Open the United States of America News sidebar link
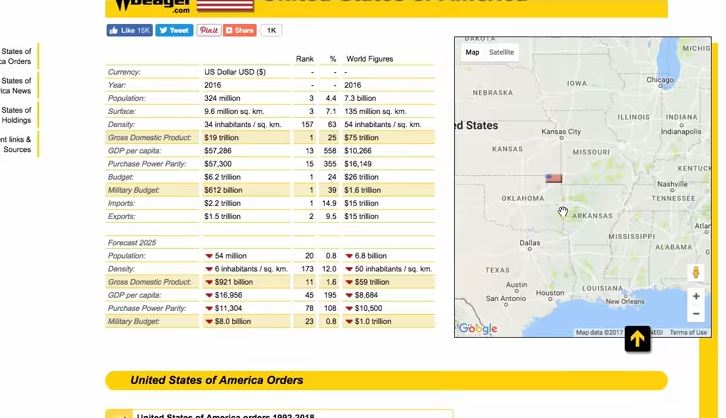This screenshot has height=418, width=726. 16,86
